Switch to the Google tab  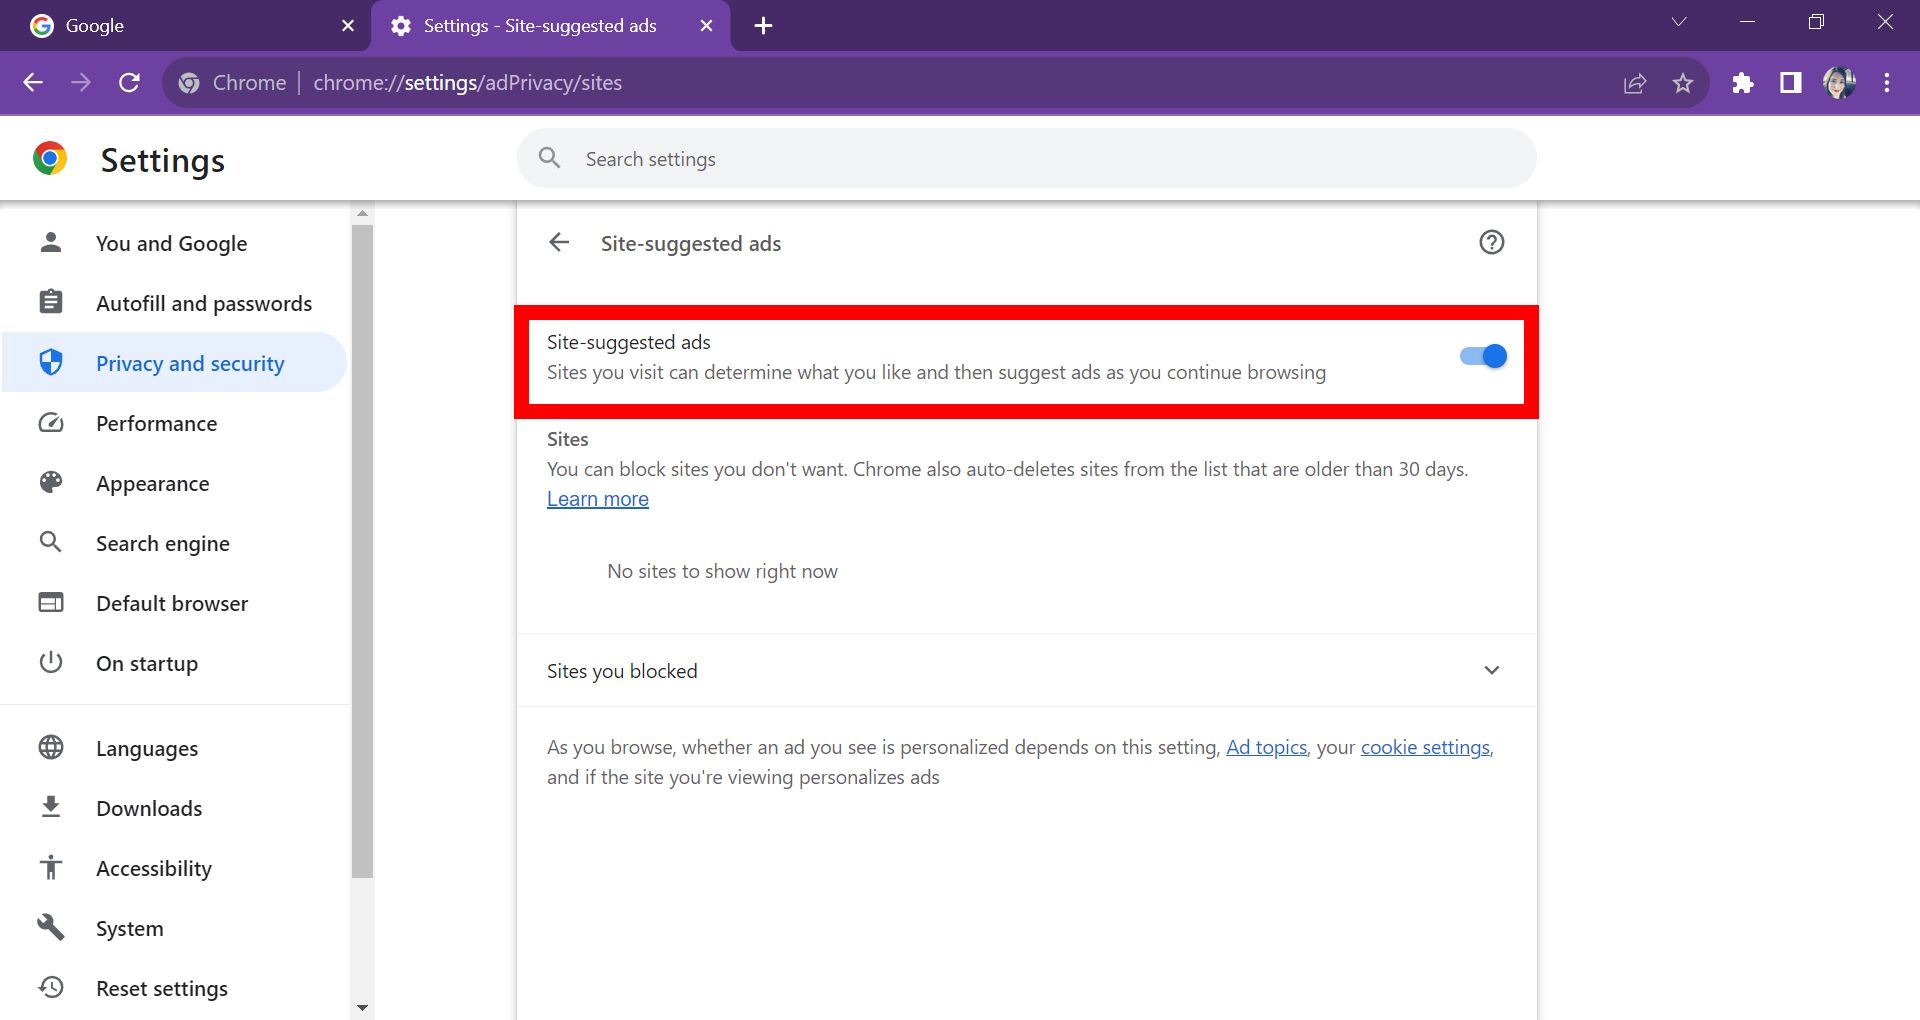(x=185, y=26)
